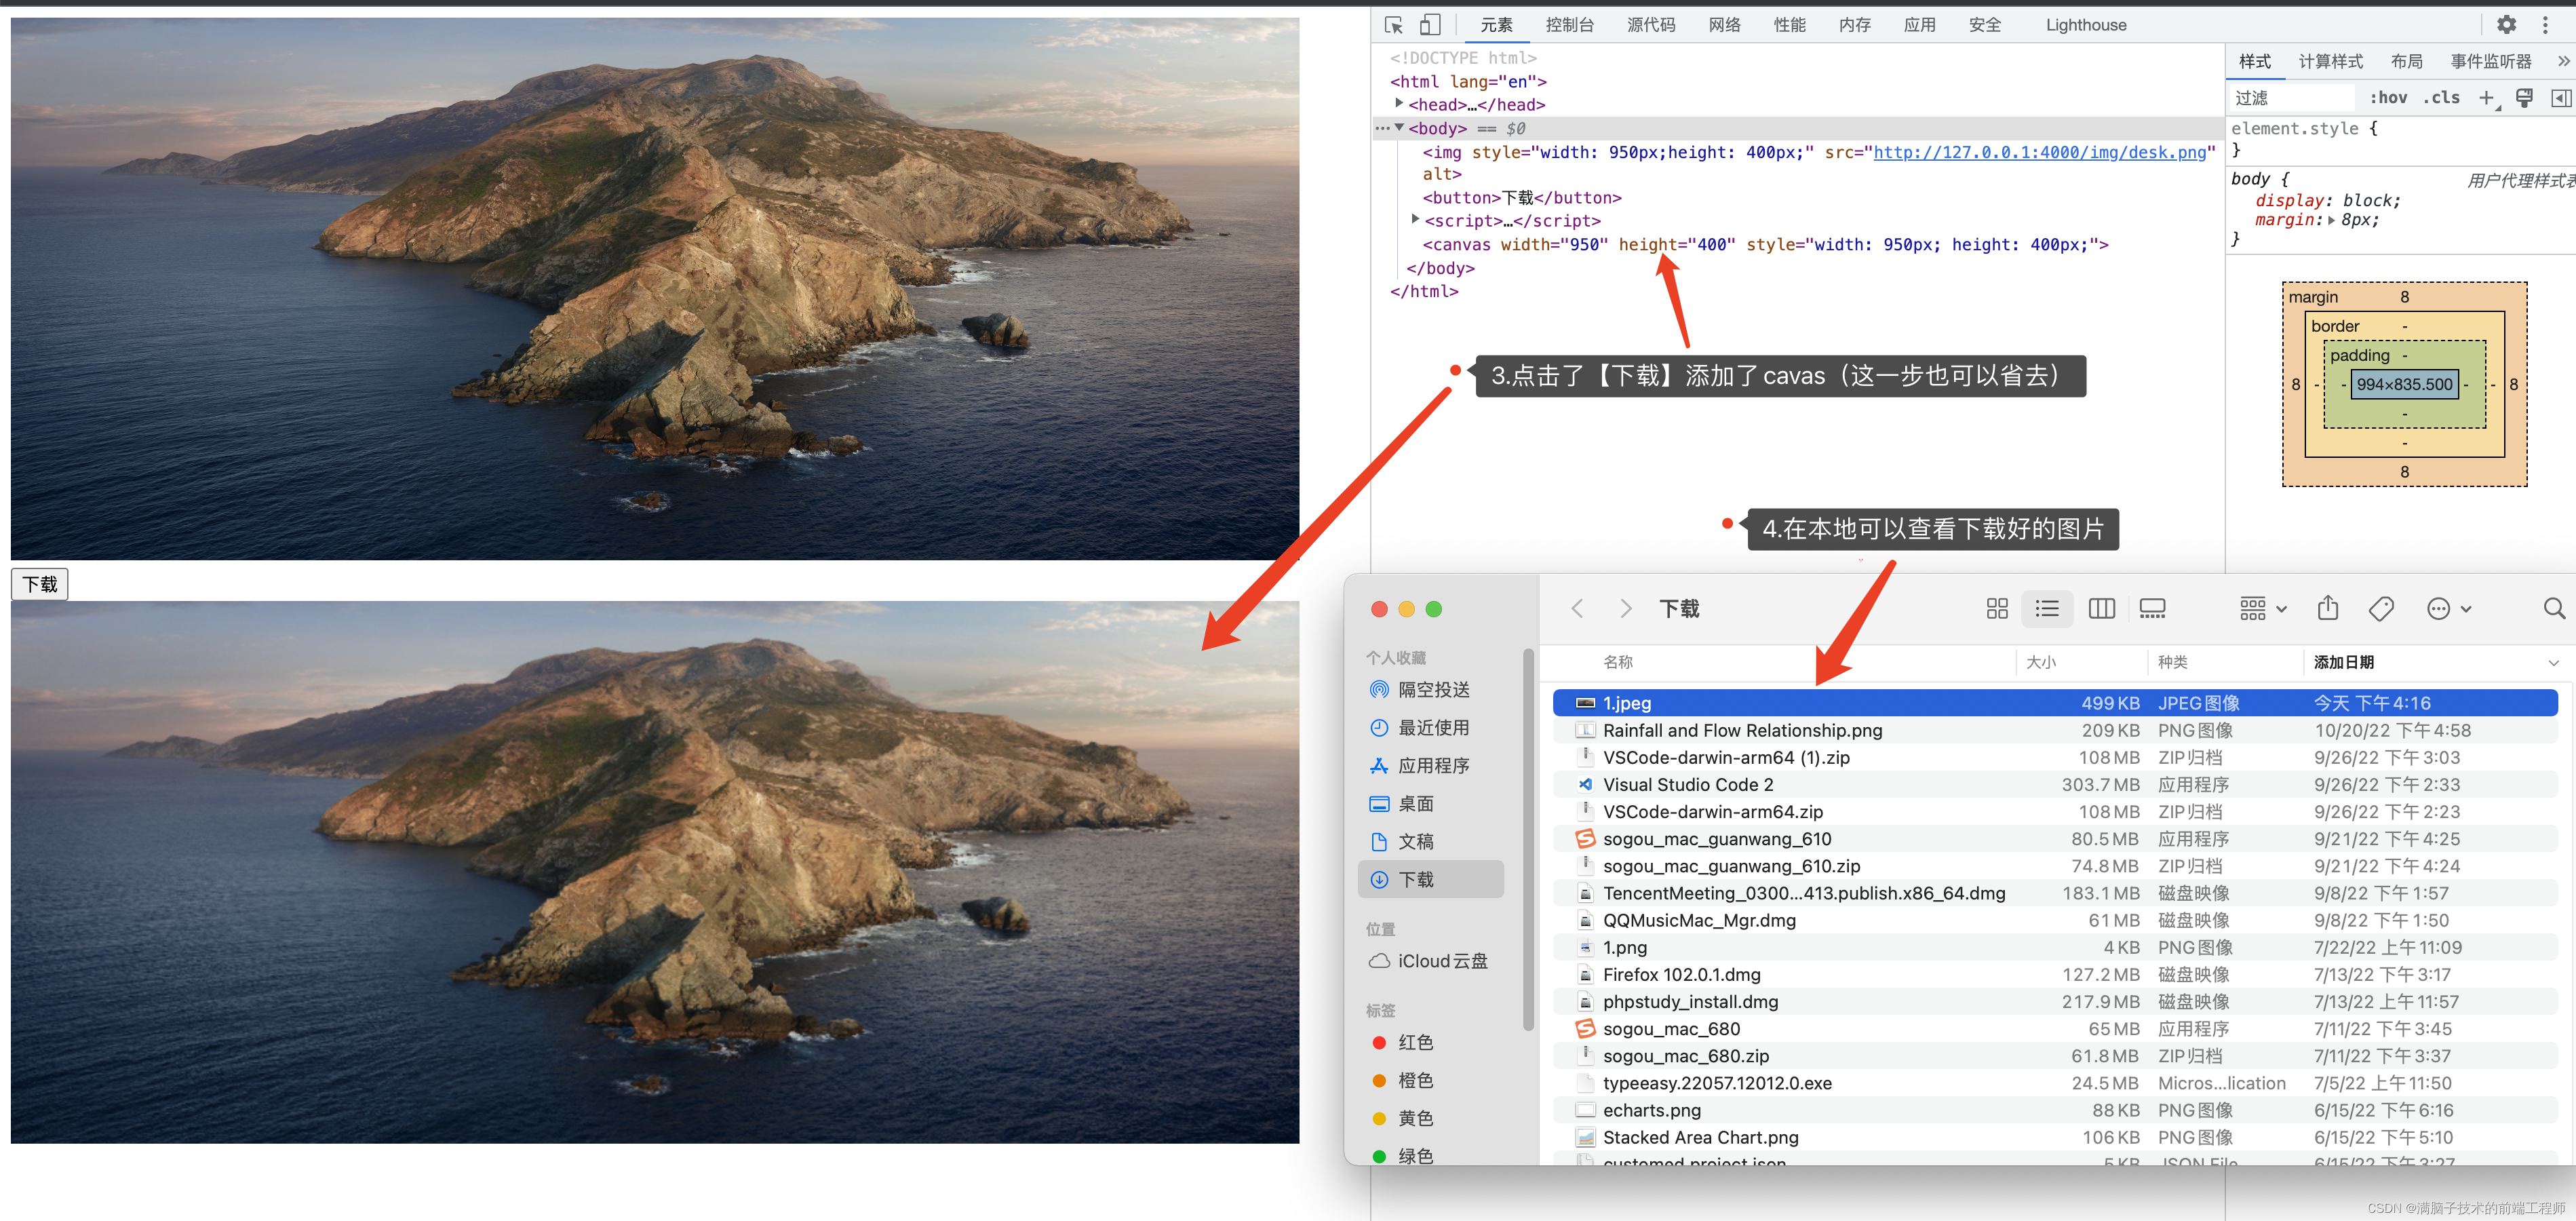Click the 下载 button on page
Viewport: 2576px width, 1221px height.
pyautogui.click(x=40, y=584)
